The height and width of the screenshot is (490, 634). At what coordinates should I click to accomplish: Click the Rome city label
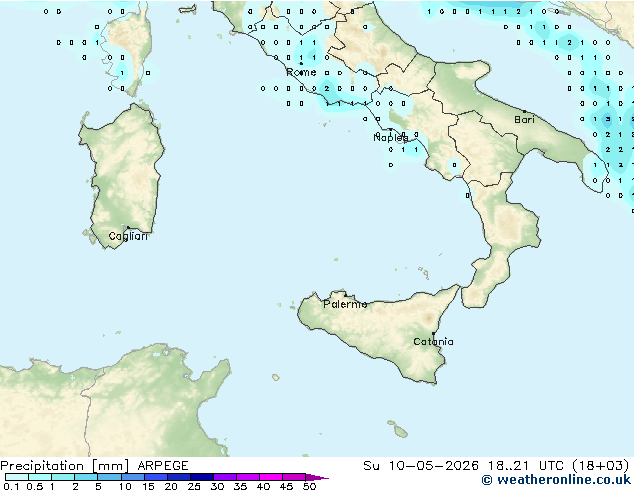tap(301, 72)
